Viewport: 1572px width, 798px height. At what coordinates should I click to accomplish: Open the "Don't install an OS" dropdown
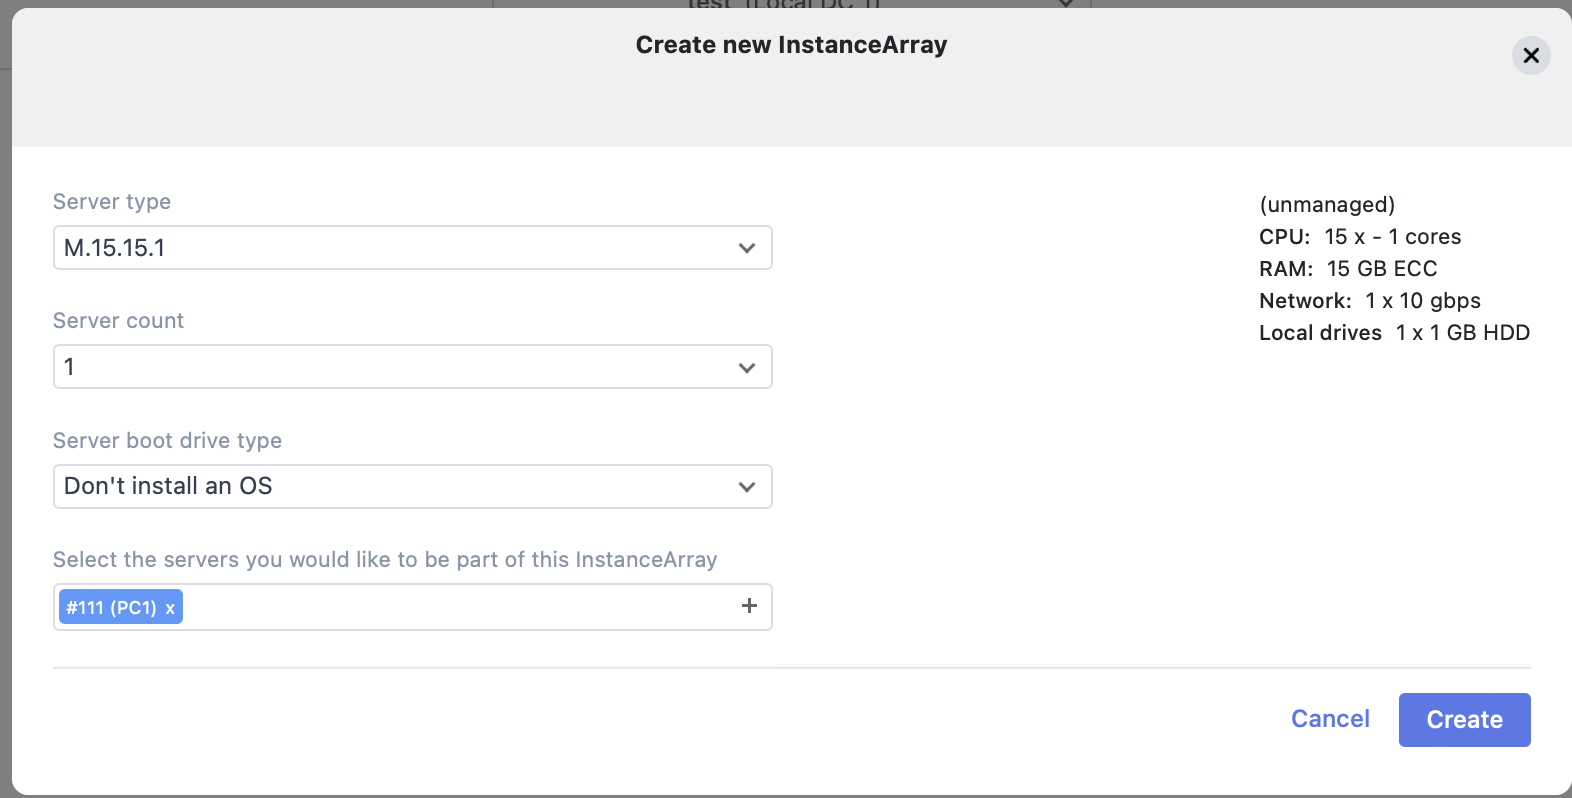[400, 487]
